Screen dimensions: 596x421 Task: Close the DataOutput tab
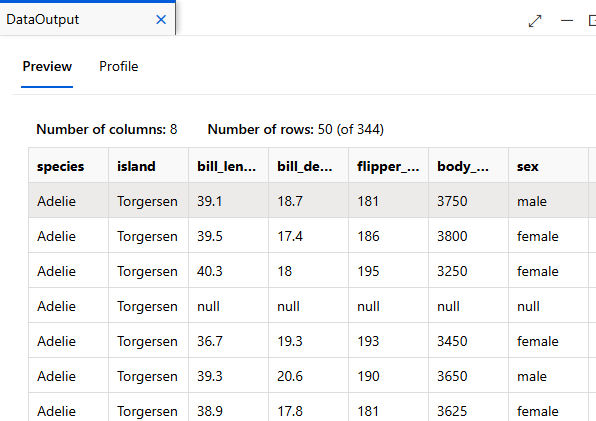(x=161, y=19)
